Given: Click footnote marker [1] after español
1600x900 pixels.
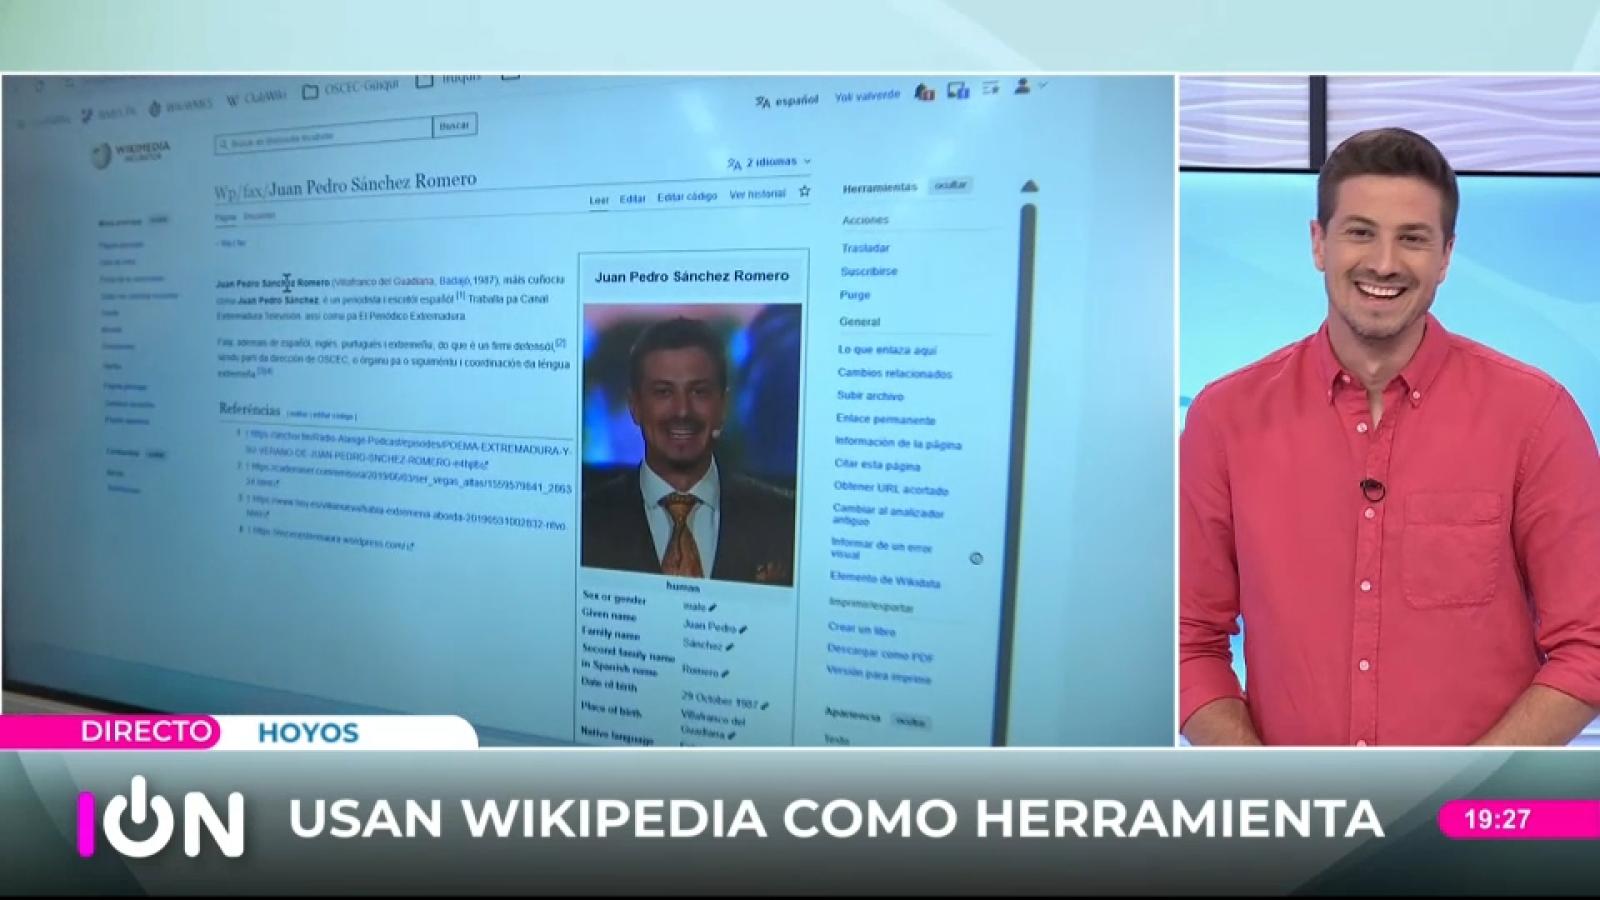Looking at the screenshot, I should (461, 295).
